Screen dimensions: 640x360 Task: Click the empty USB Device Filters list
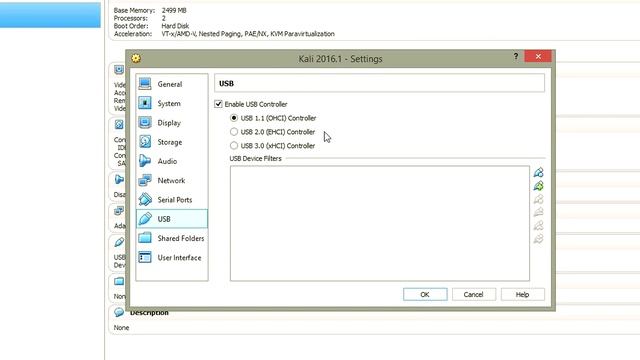380,223
